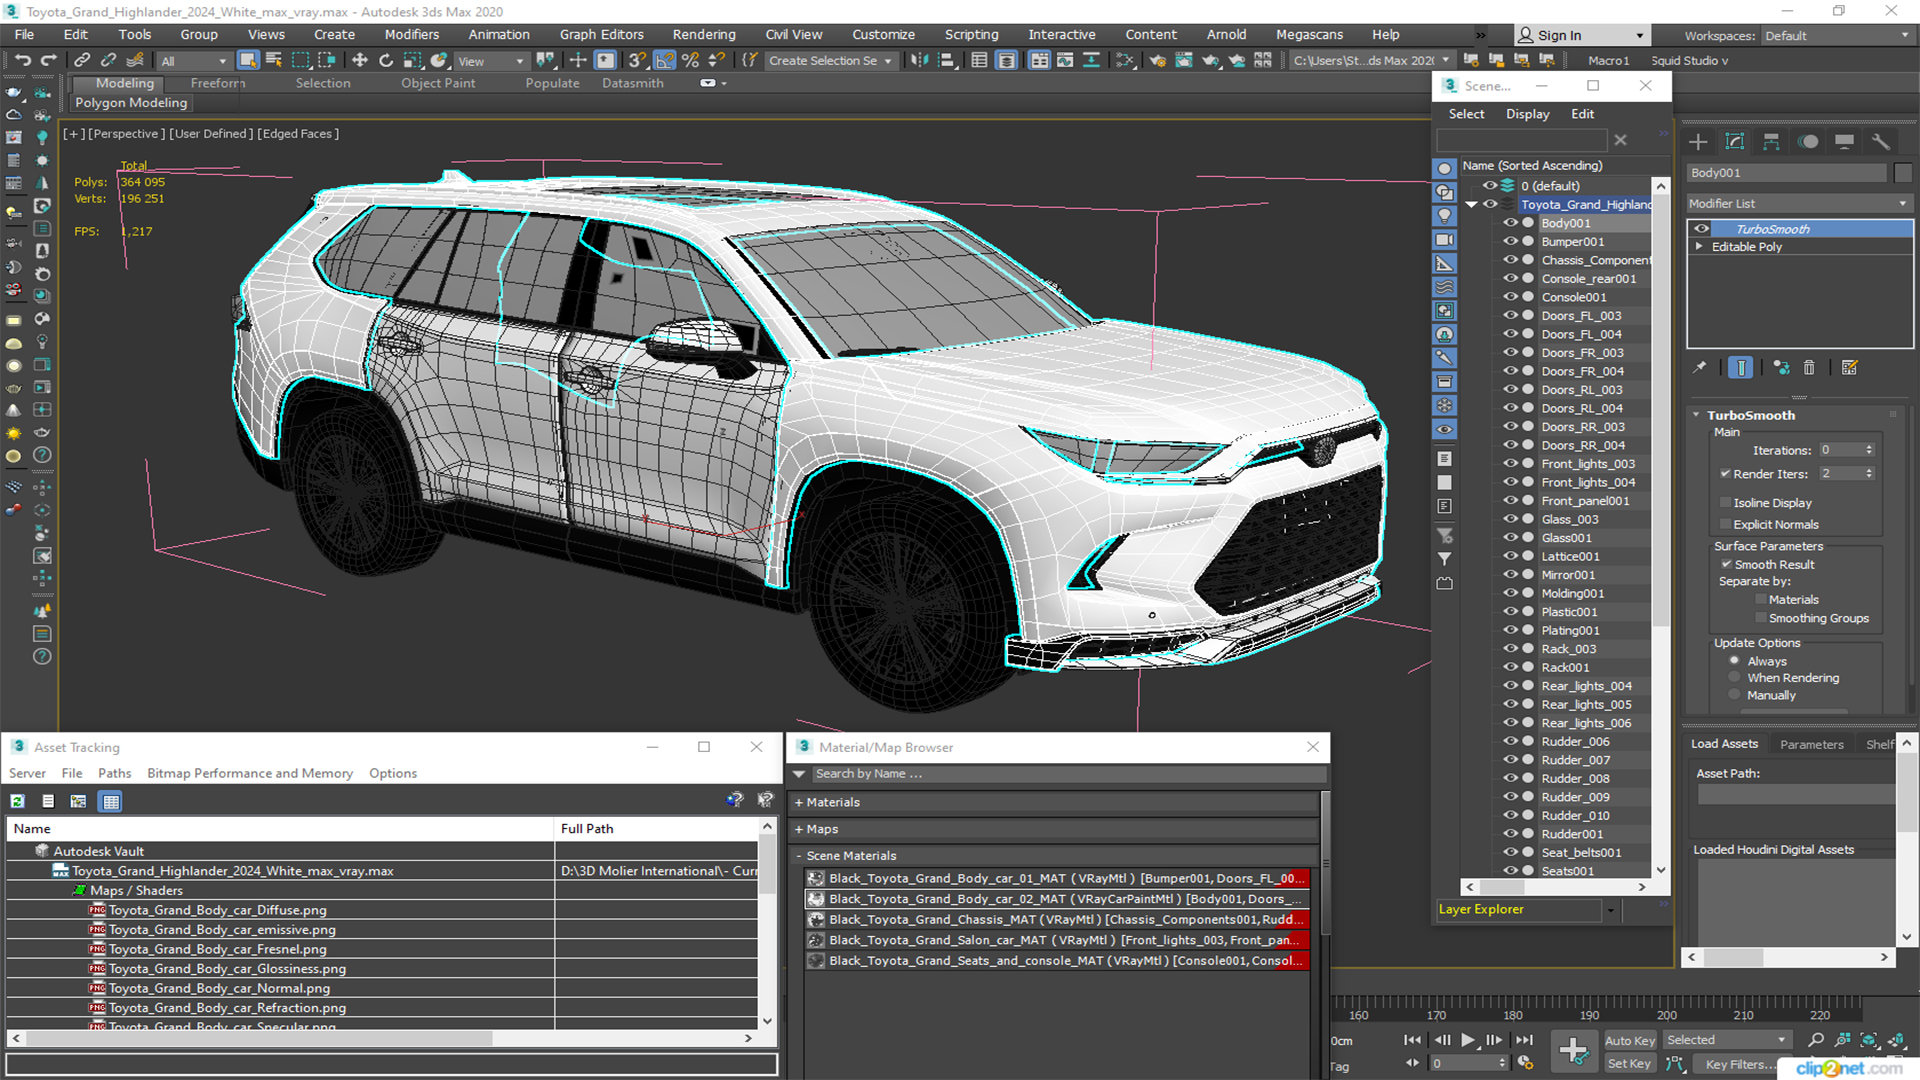
Task: Click the Auto Key button
Action: point(1630,1041)
